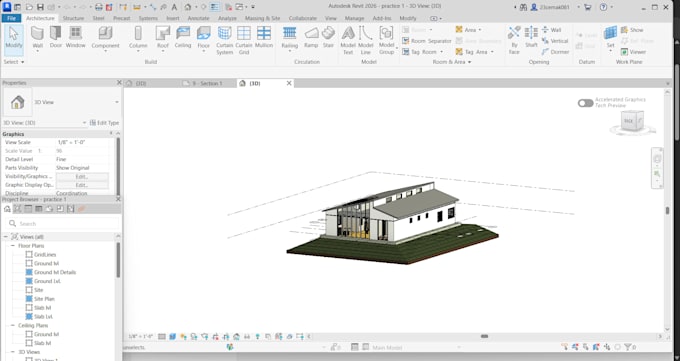Select the Component tool
Viewport: 680px width, 361px height.
click(x=105, y=38)
